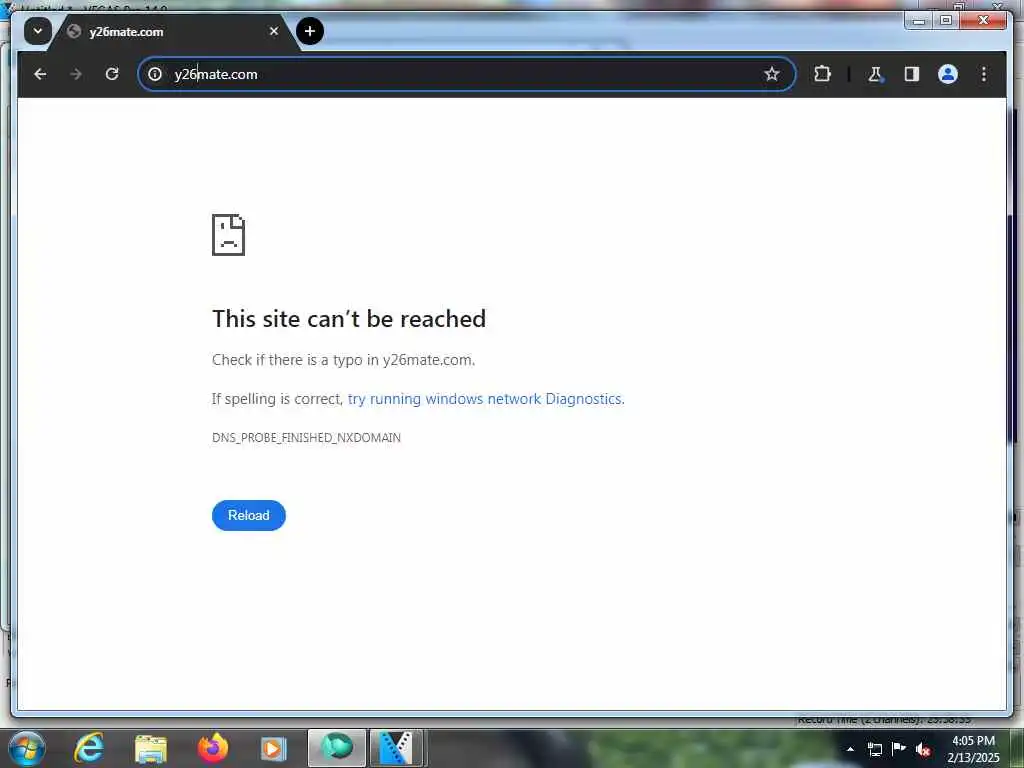The height and width of the screenshot is (768, 1024).
Task: Minimize the browser window
Action: (x=919, y=21)
